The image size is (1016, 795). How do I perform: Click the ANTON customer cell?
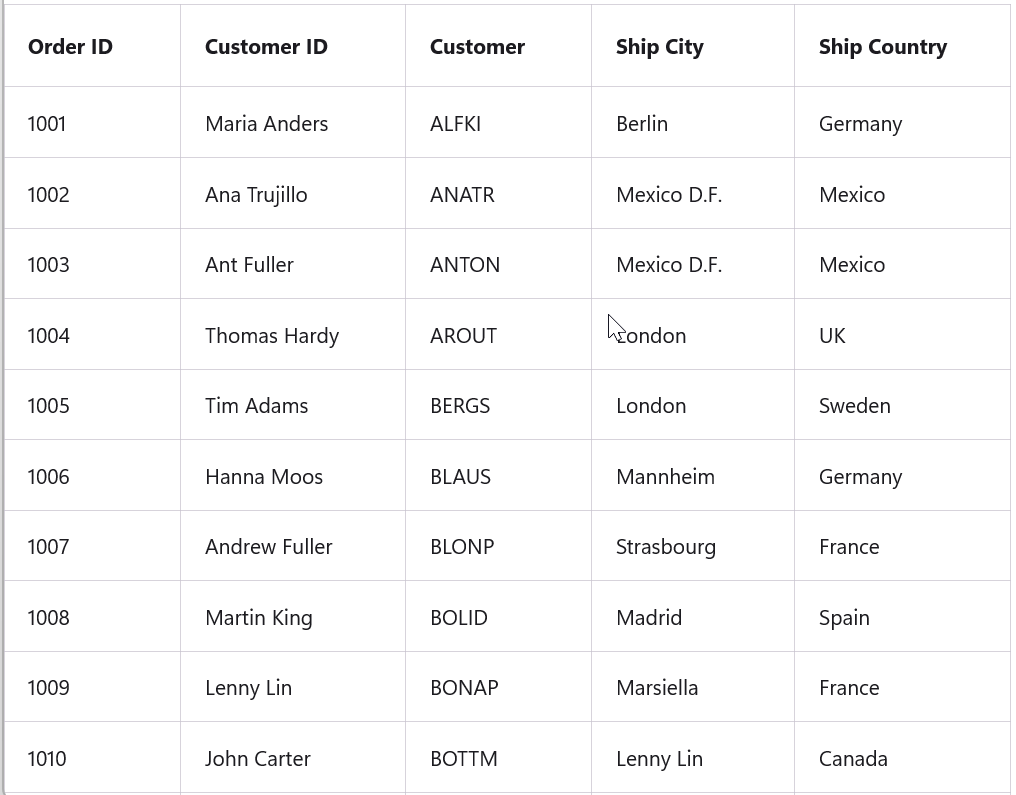[x=465, y=265]
